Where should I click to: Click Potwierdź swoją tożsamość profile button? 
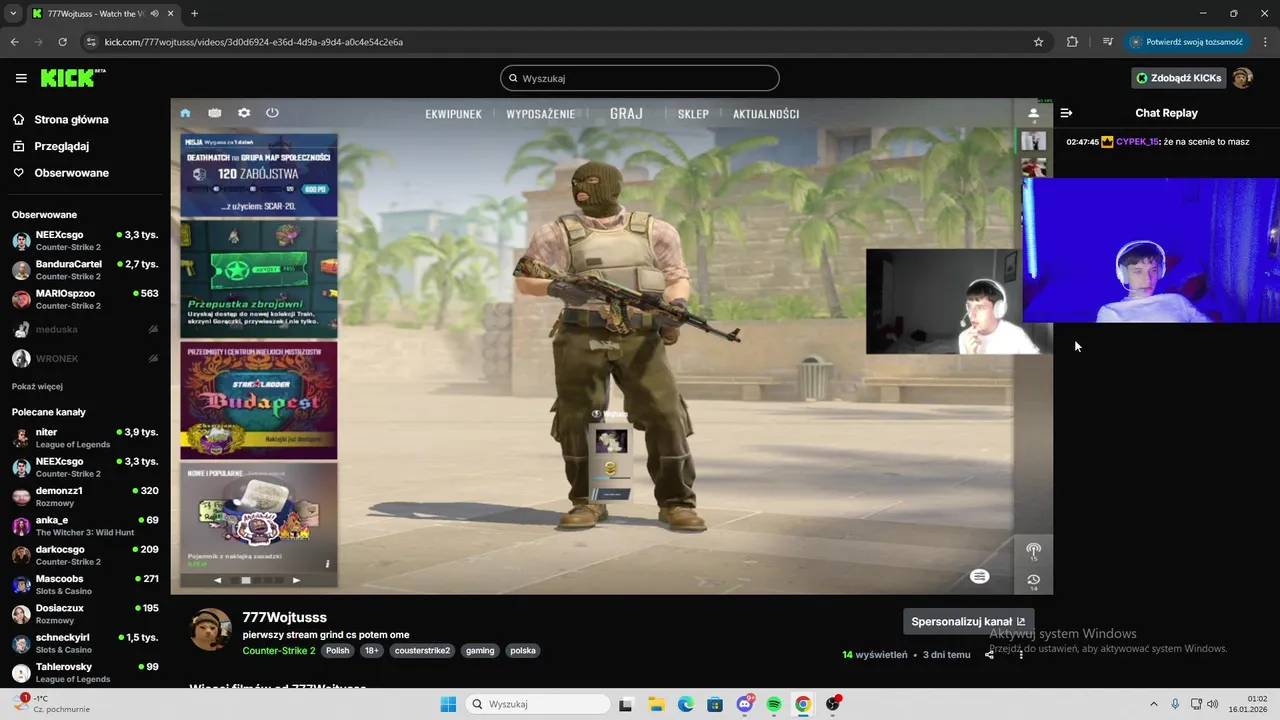(1187, 42)
